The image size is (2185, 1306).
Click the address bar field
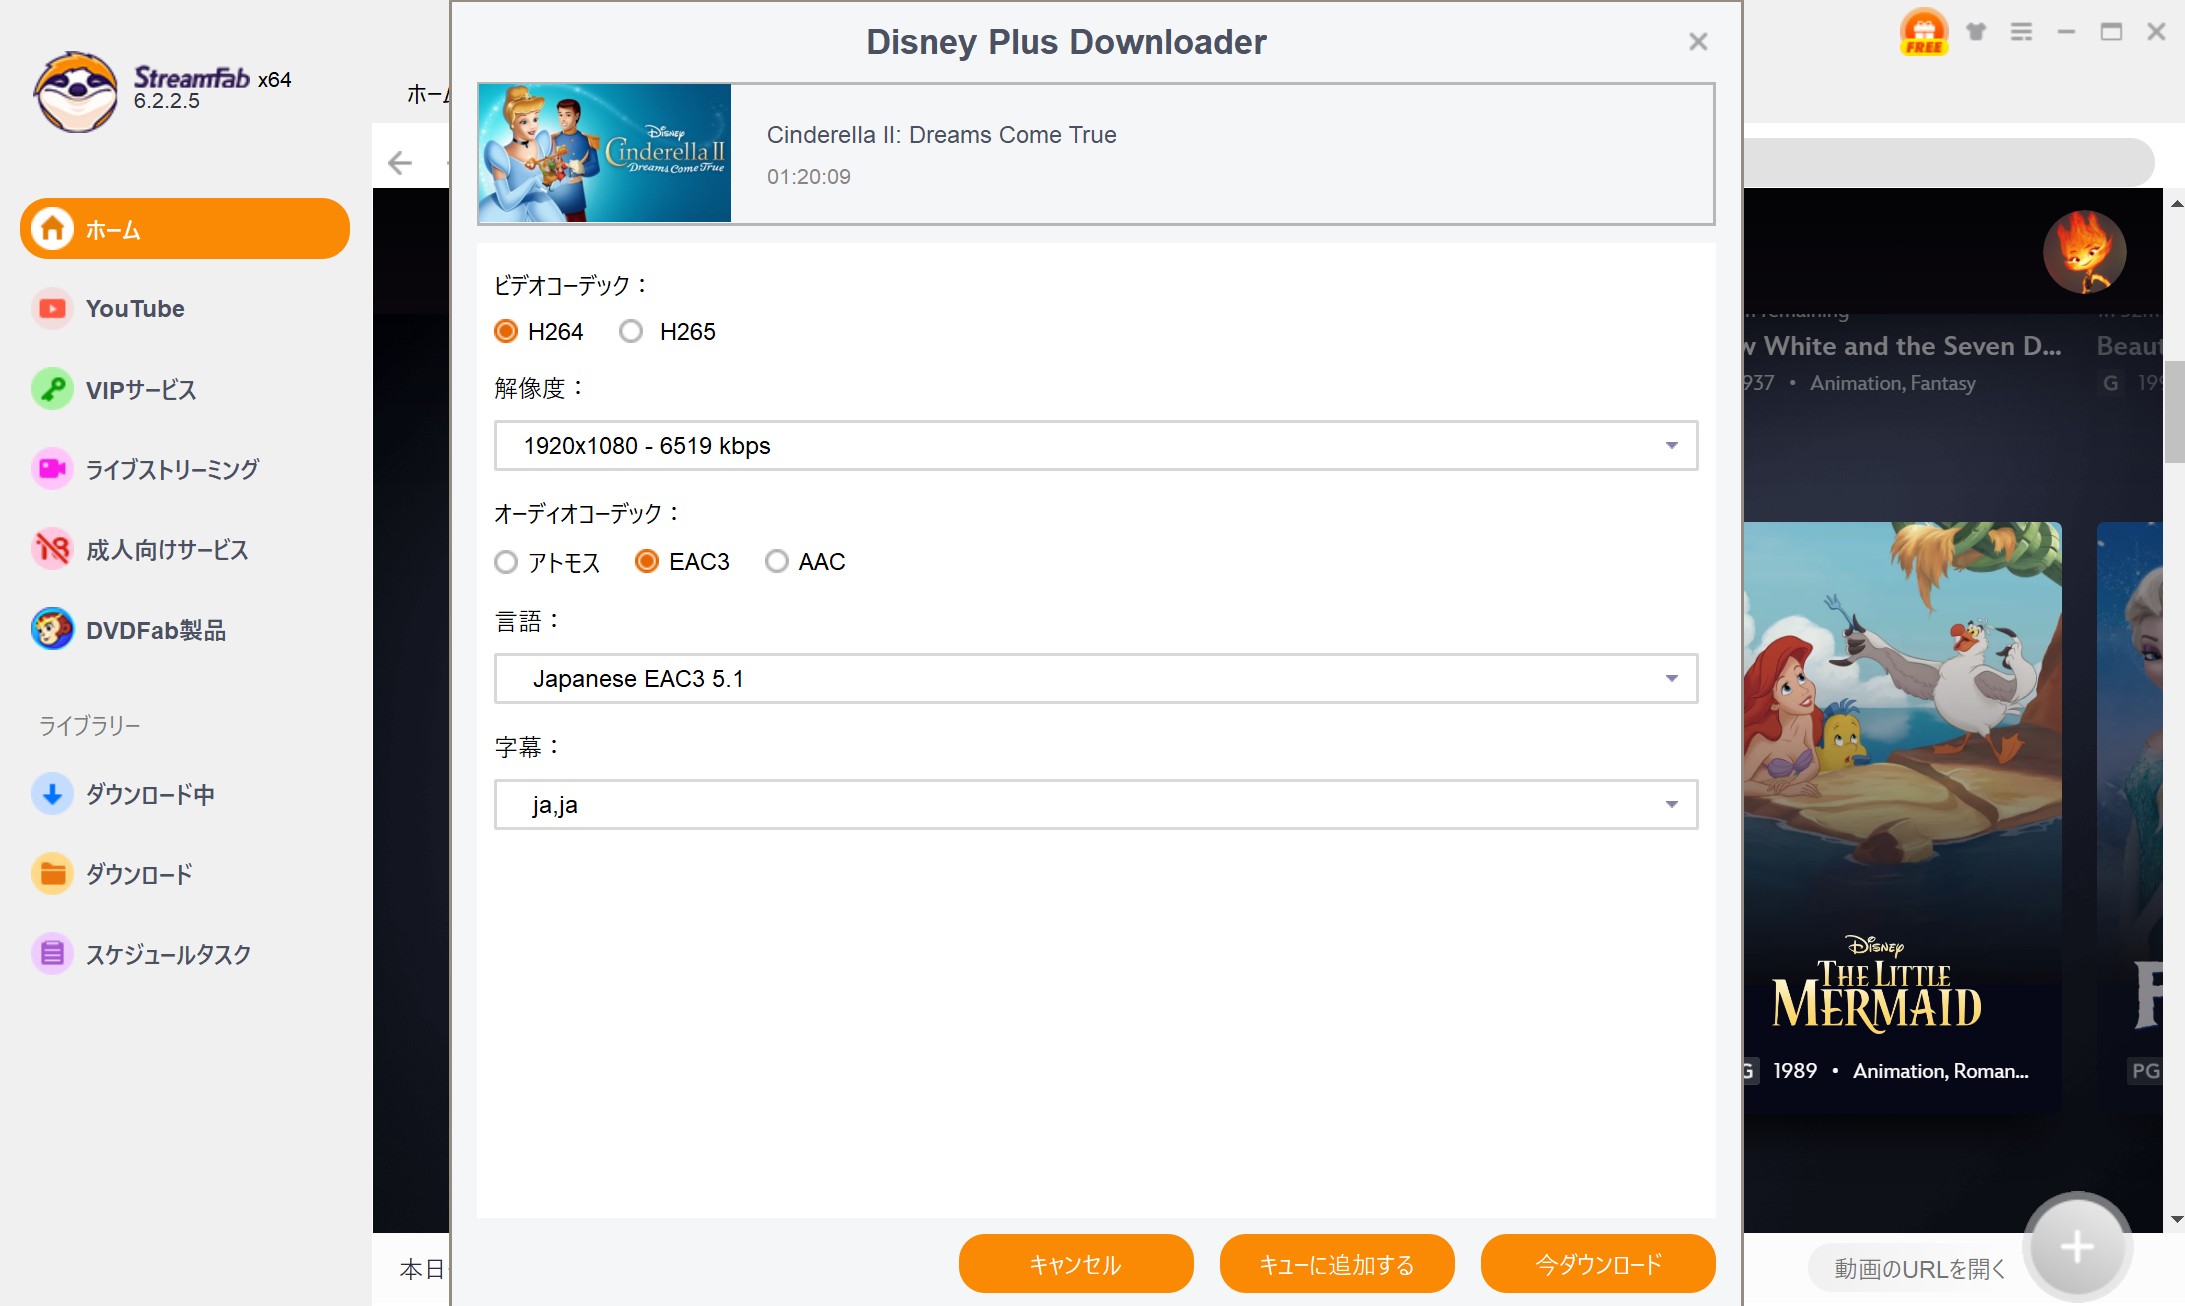1948,162
